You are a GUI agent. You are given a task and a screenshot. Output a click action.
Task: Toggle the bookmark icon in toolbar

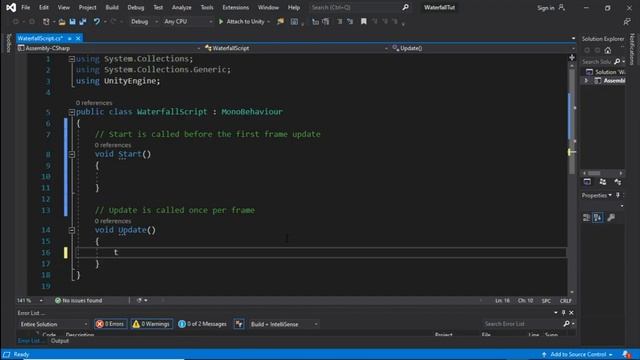[x=363, y=22]
